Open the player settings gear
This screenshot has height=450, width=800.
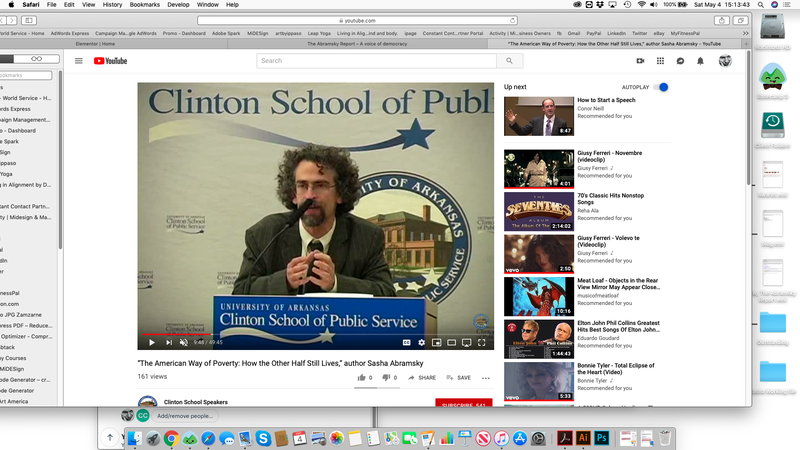click(x=421, y=342)
